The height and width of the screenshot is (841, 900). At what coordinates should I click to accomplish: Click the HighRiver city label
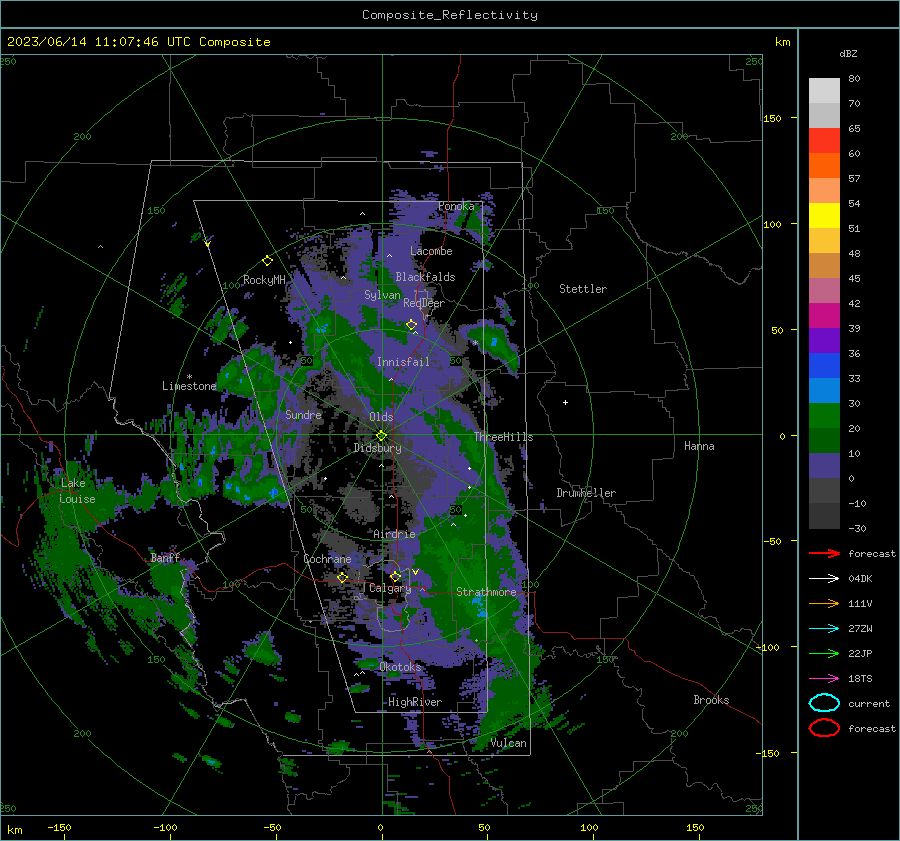tap(415, 702)
